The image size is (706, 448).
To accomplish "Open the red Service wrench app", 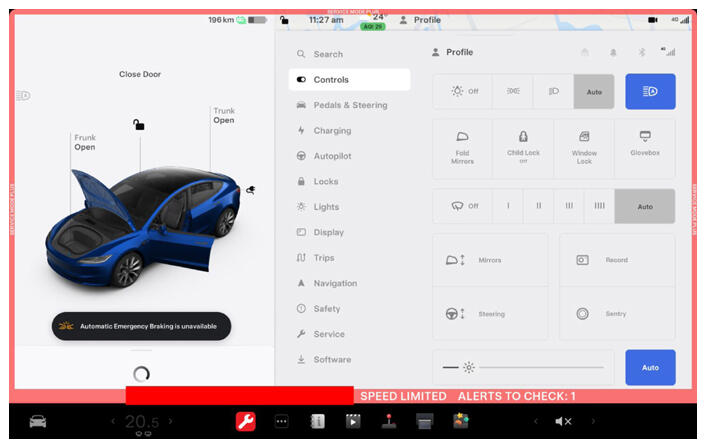I will pyautogui.click(x=245, y=421).
